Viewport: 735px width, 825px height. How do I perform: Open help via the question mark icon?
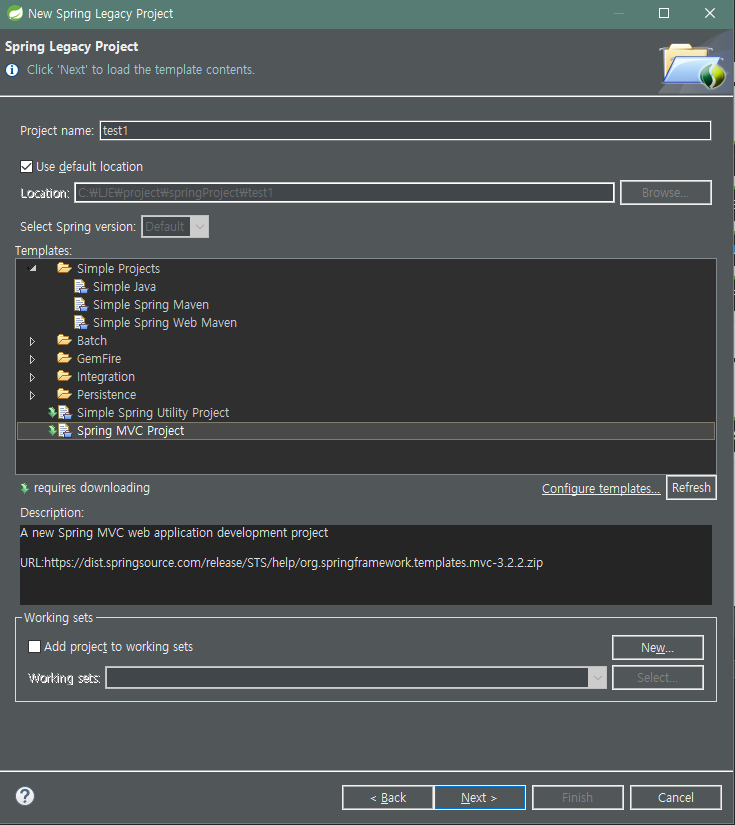click(x=25, y=796)
